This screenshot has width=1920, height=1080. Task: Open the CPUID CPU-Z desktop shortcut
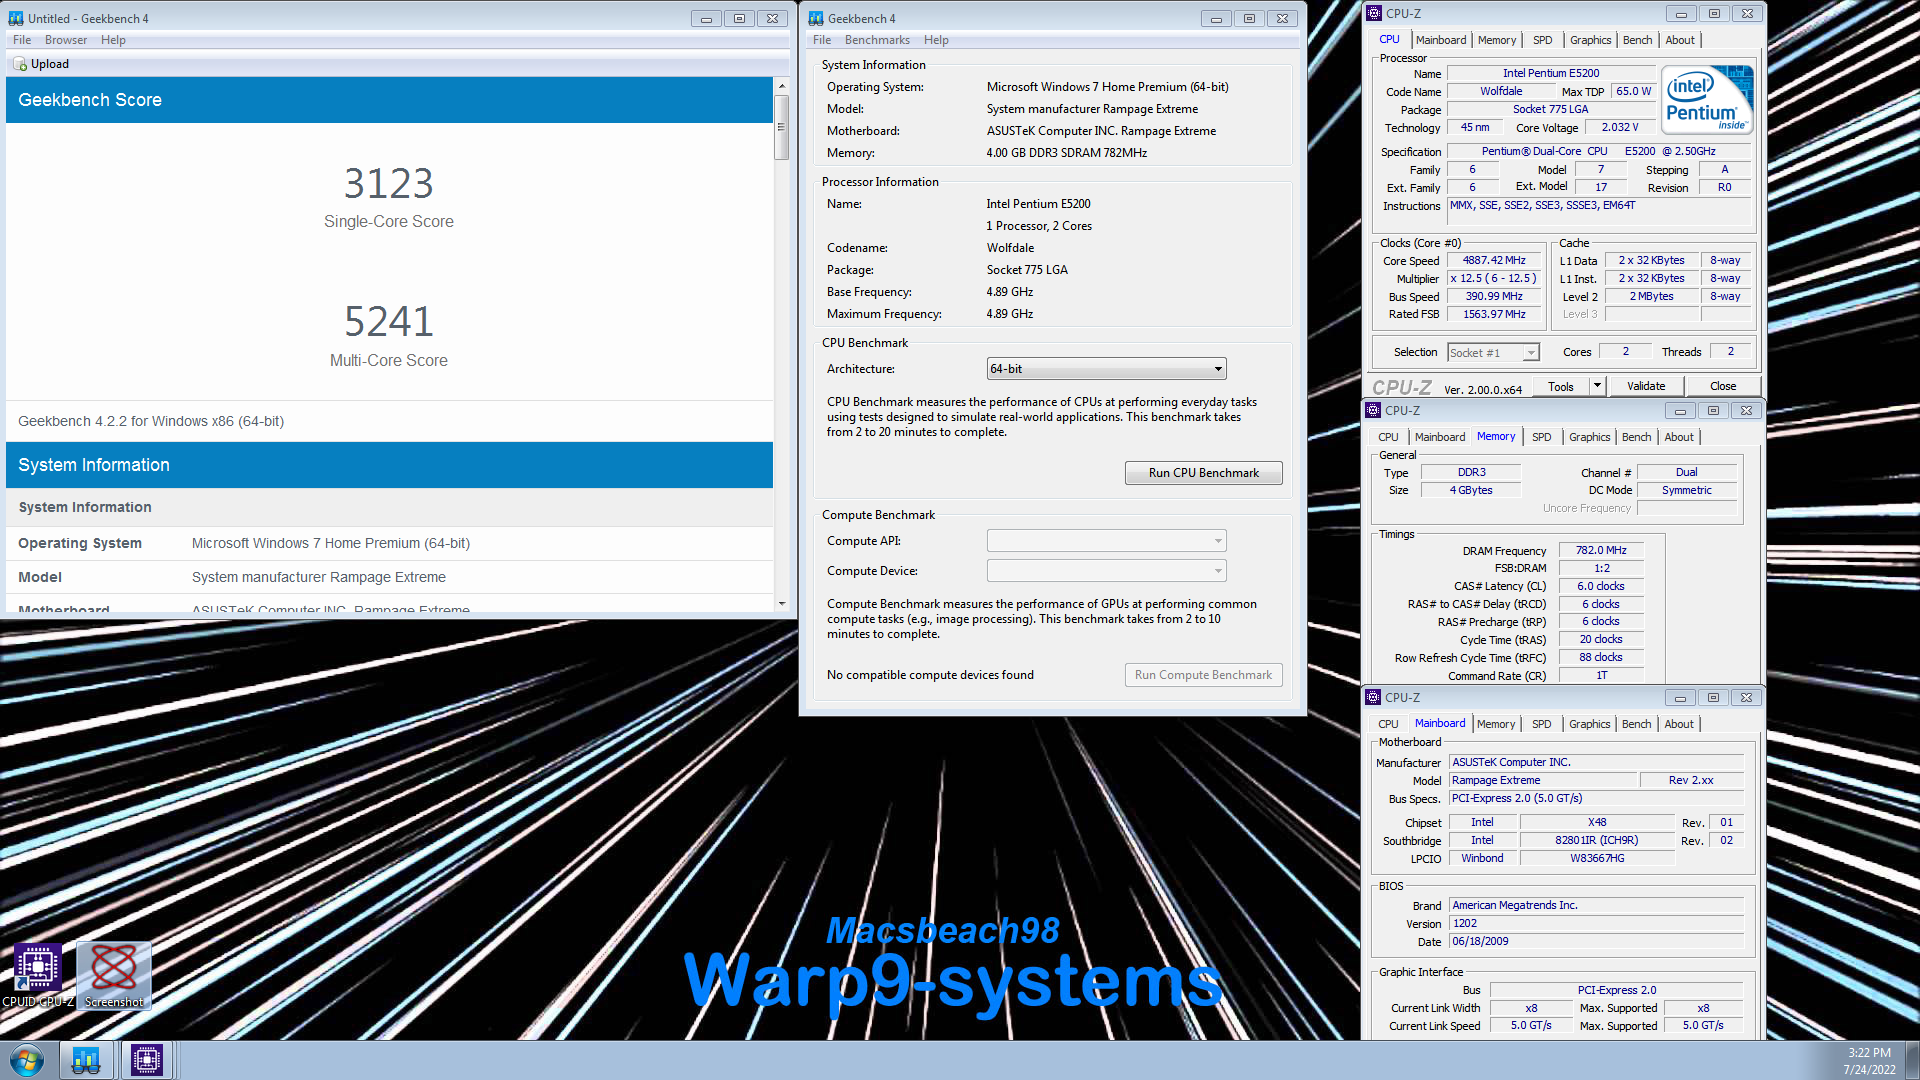[x=37, y=975]
